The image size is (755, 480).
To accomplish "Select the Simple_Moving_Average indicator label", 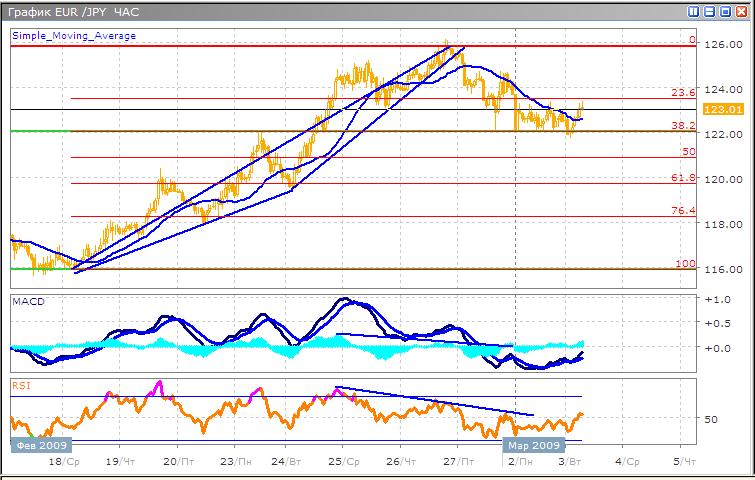I will tap(74, 36).
